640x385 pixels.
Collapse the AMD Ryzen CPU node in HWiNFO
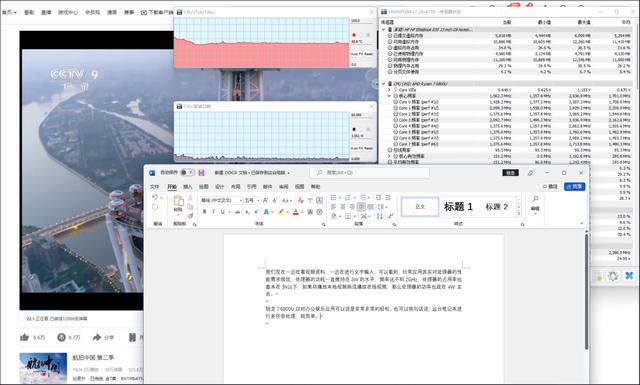click(x=384, y=84)
